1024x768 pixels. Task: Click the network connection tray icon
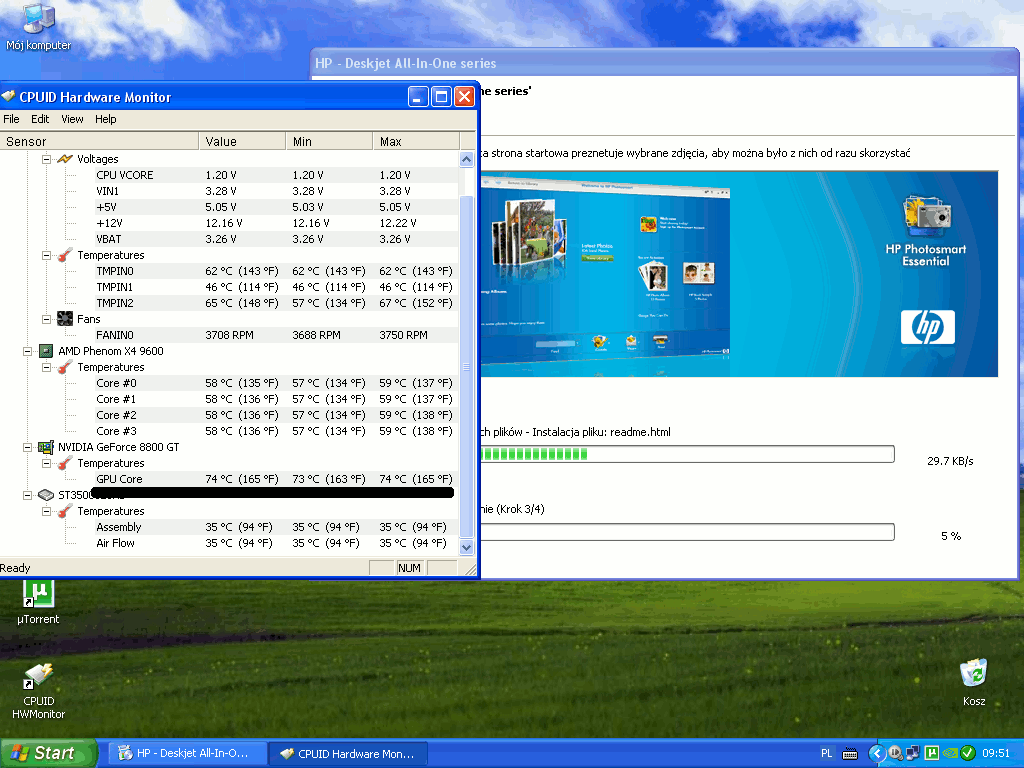pos(913,753)
